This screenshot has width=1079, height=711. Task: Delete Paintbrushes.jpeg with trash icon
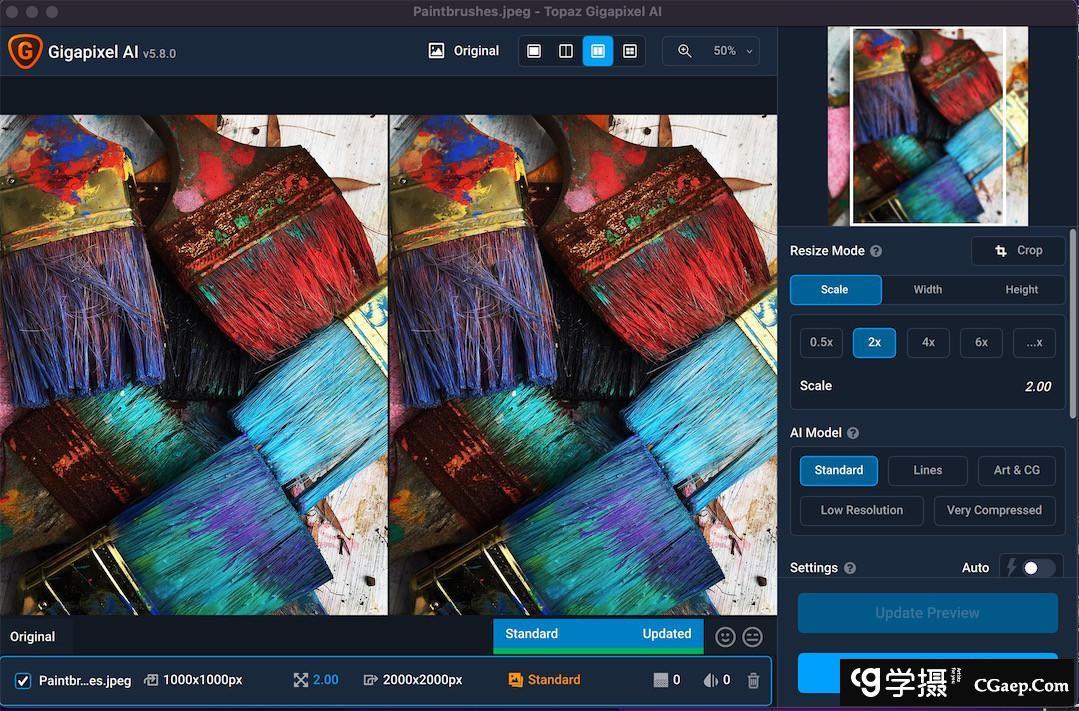(x=753, y=680)
